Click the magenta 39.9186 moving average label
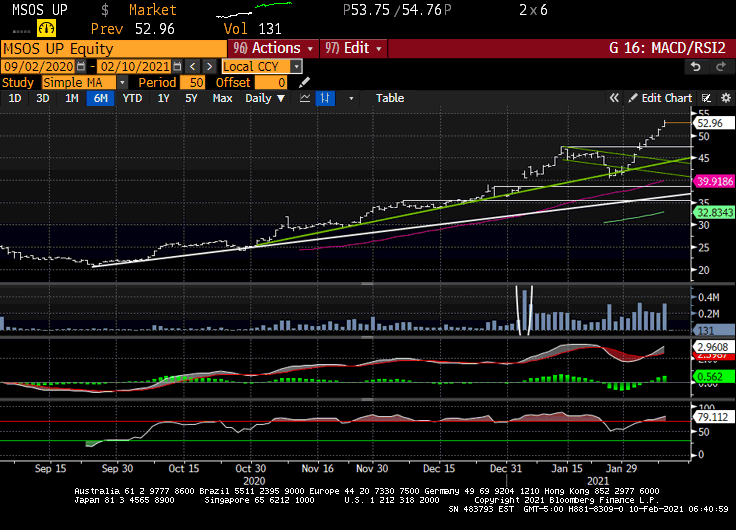This screenshot has width=736, height=530. pos(713,181)
